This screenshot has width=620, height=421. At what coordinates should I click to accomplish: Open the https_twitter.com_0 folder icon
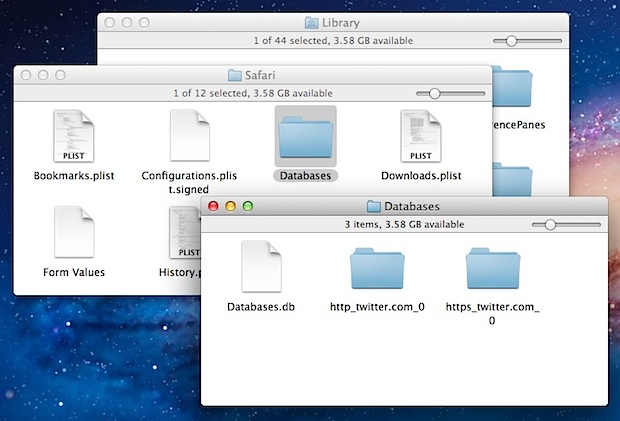click(493, 268)
